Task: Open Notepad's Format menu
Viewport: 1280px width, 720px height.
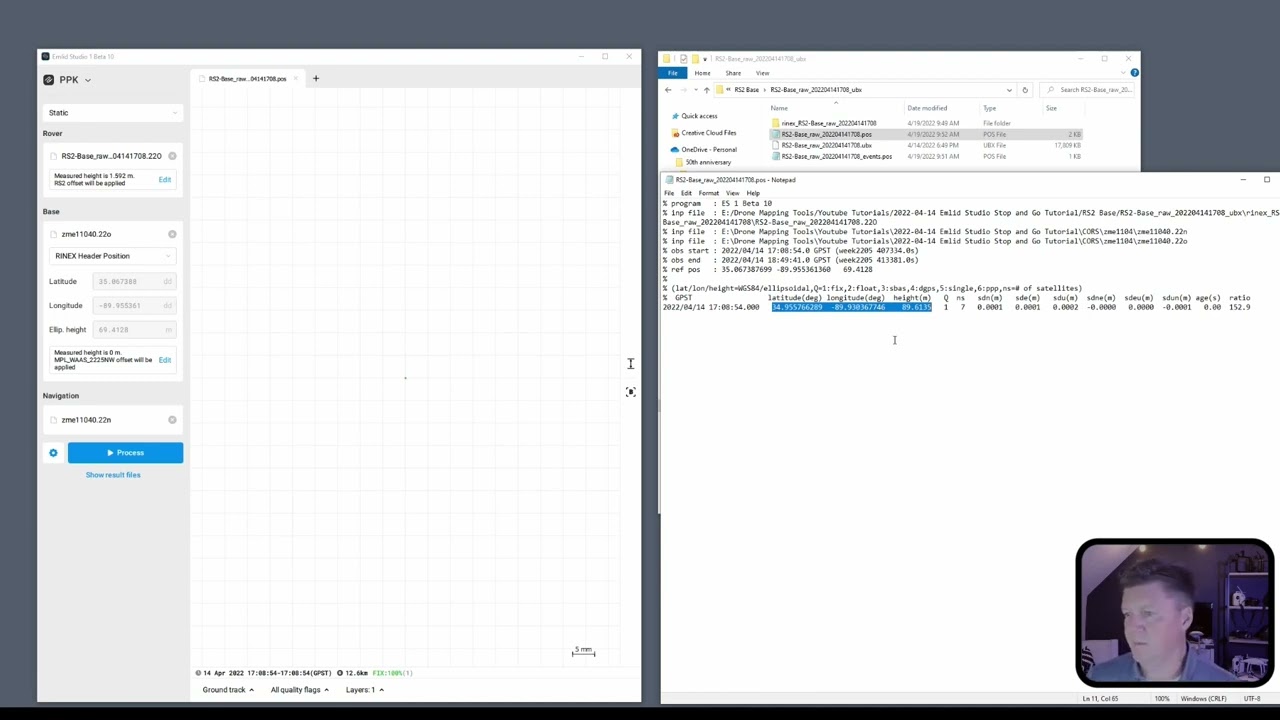Action: [708, 193]
